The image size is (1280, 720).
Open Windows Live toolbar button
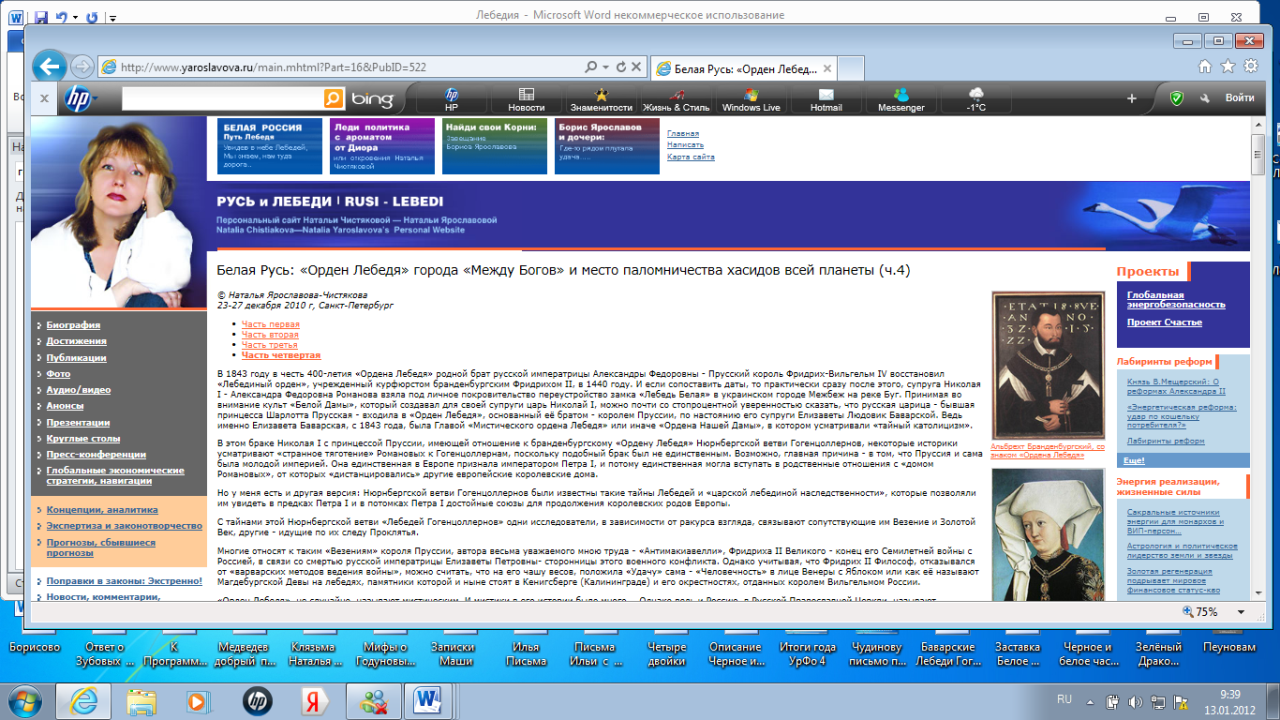751,98
